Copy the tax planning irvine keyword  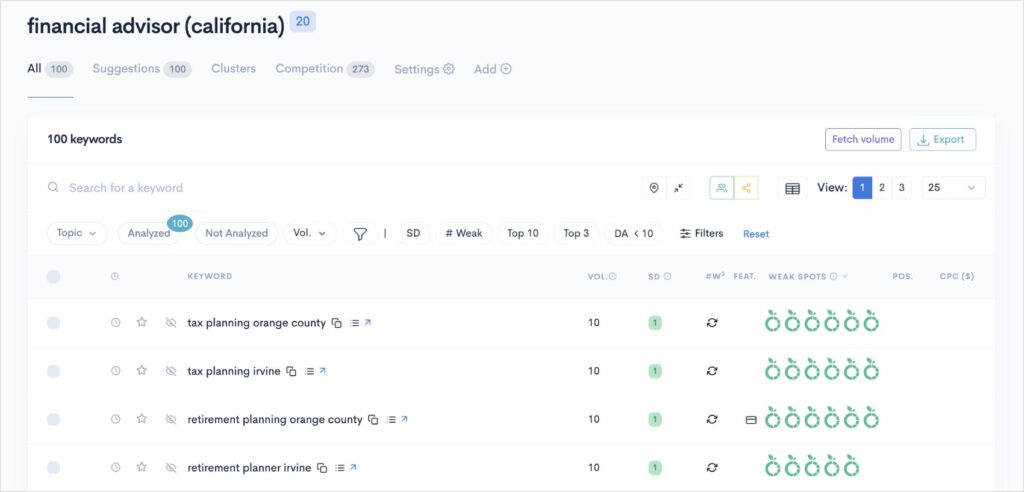[291, 371]
